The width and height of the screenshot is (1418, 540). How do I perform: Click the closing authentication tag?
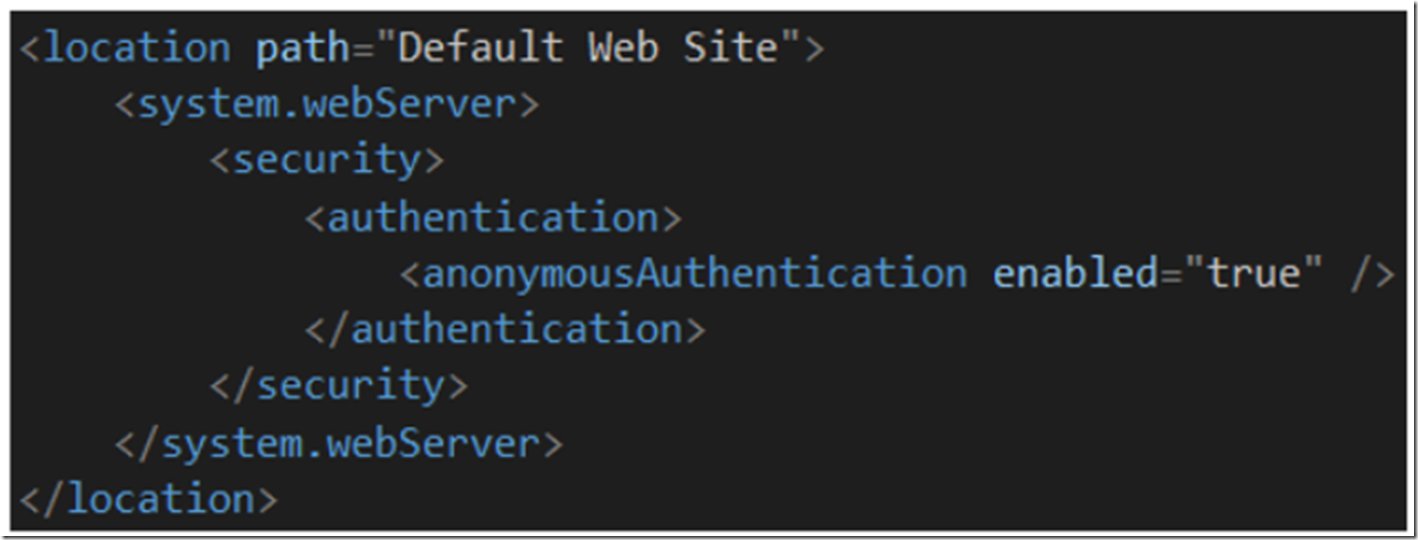[505, 329]
